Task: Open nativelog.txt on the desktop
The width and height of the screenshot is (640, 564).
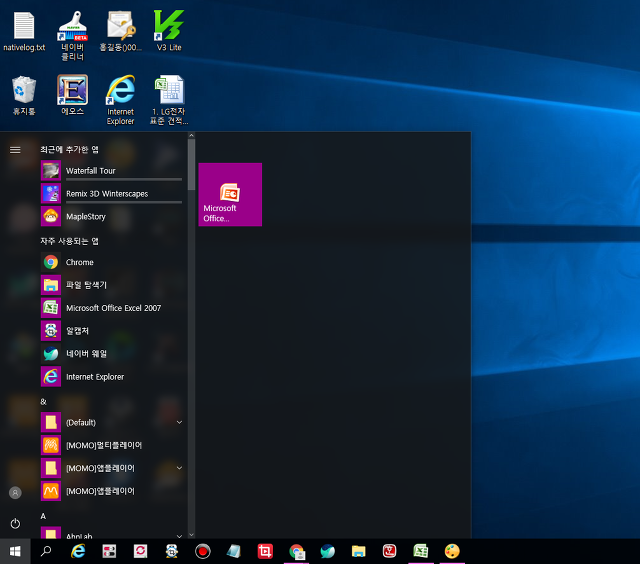Action: [24, 32]
